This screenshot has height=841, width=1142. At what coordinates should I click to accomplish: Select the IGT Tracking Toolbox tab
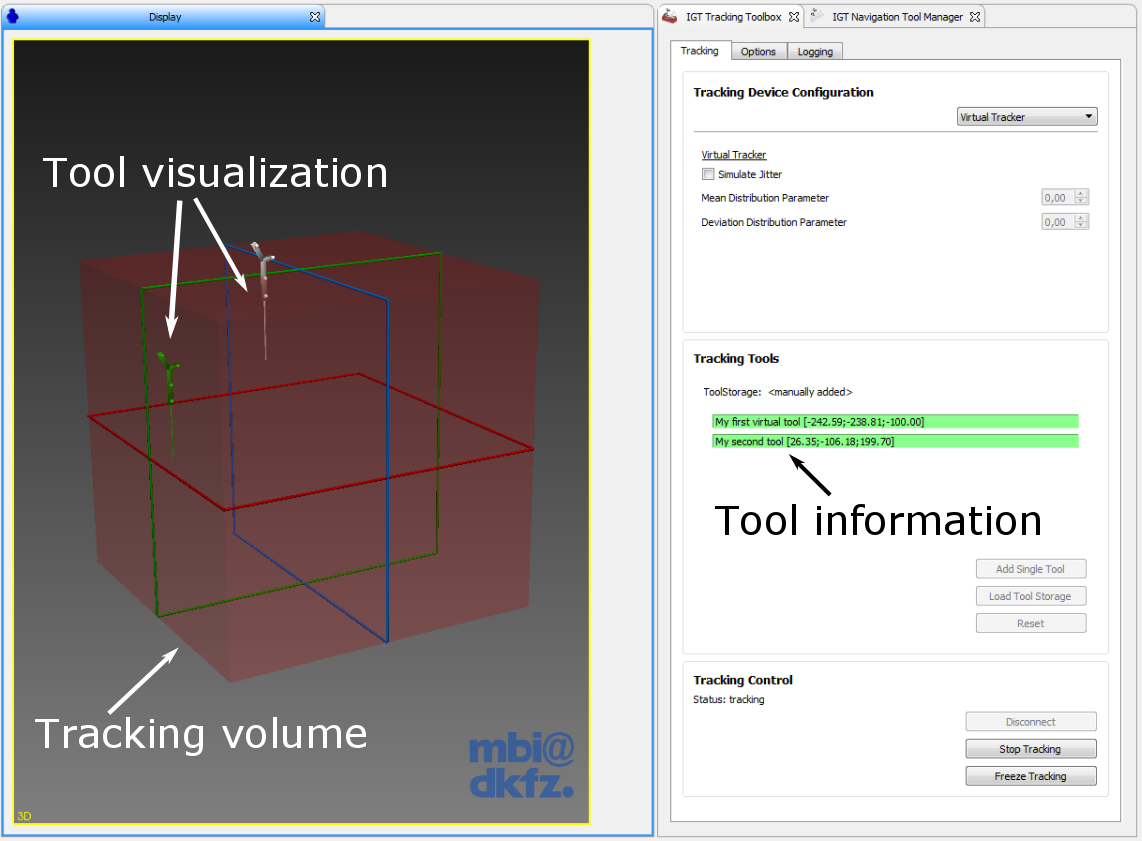point(733,17)
